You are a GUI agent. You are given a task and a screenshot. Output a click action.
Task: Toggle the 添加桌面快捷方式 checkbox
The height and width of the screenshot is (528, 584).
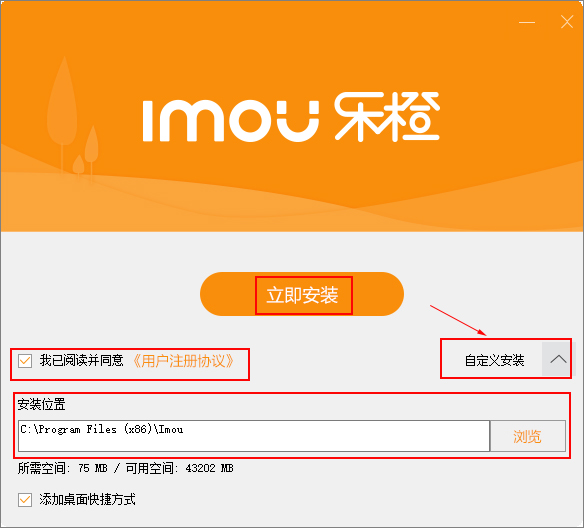click(25, 500)
